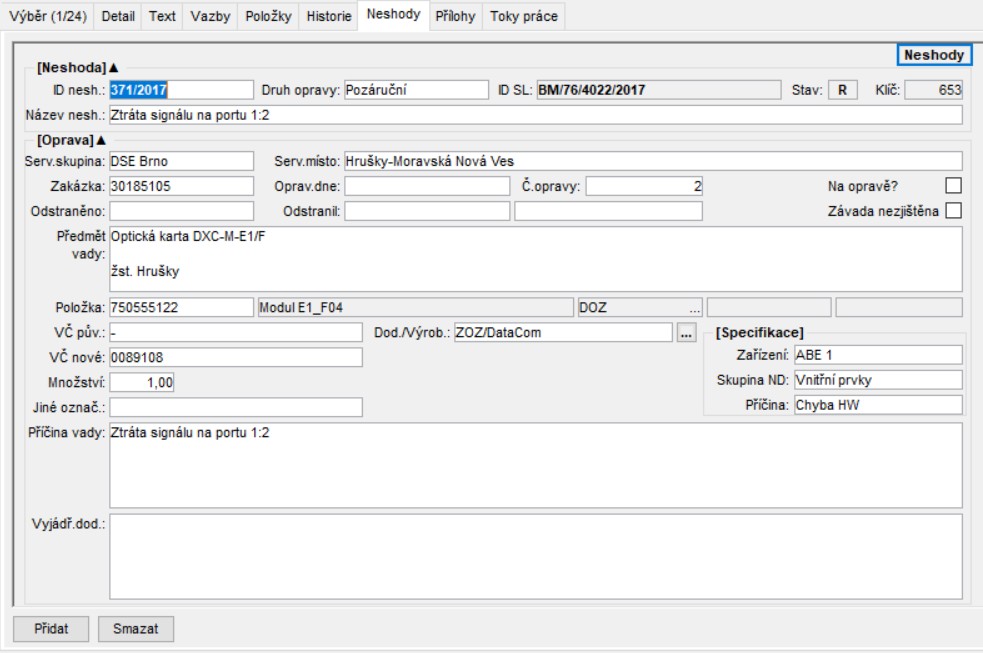This screenshot has width=983, height=653.
Task: Focus the Zakázka field with 30185105
Action: click(181, 186)
